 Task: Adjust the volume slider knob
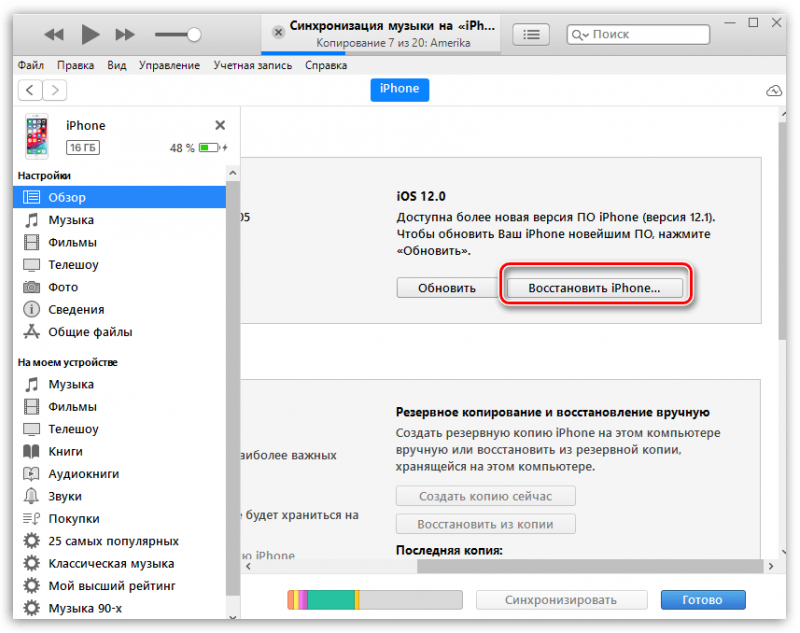(x=194, y=35)
